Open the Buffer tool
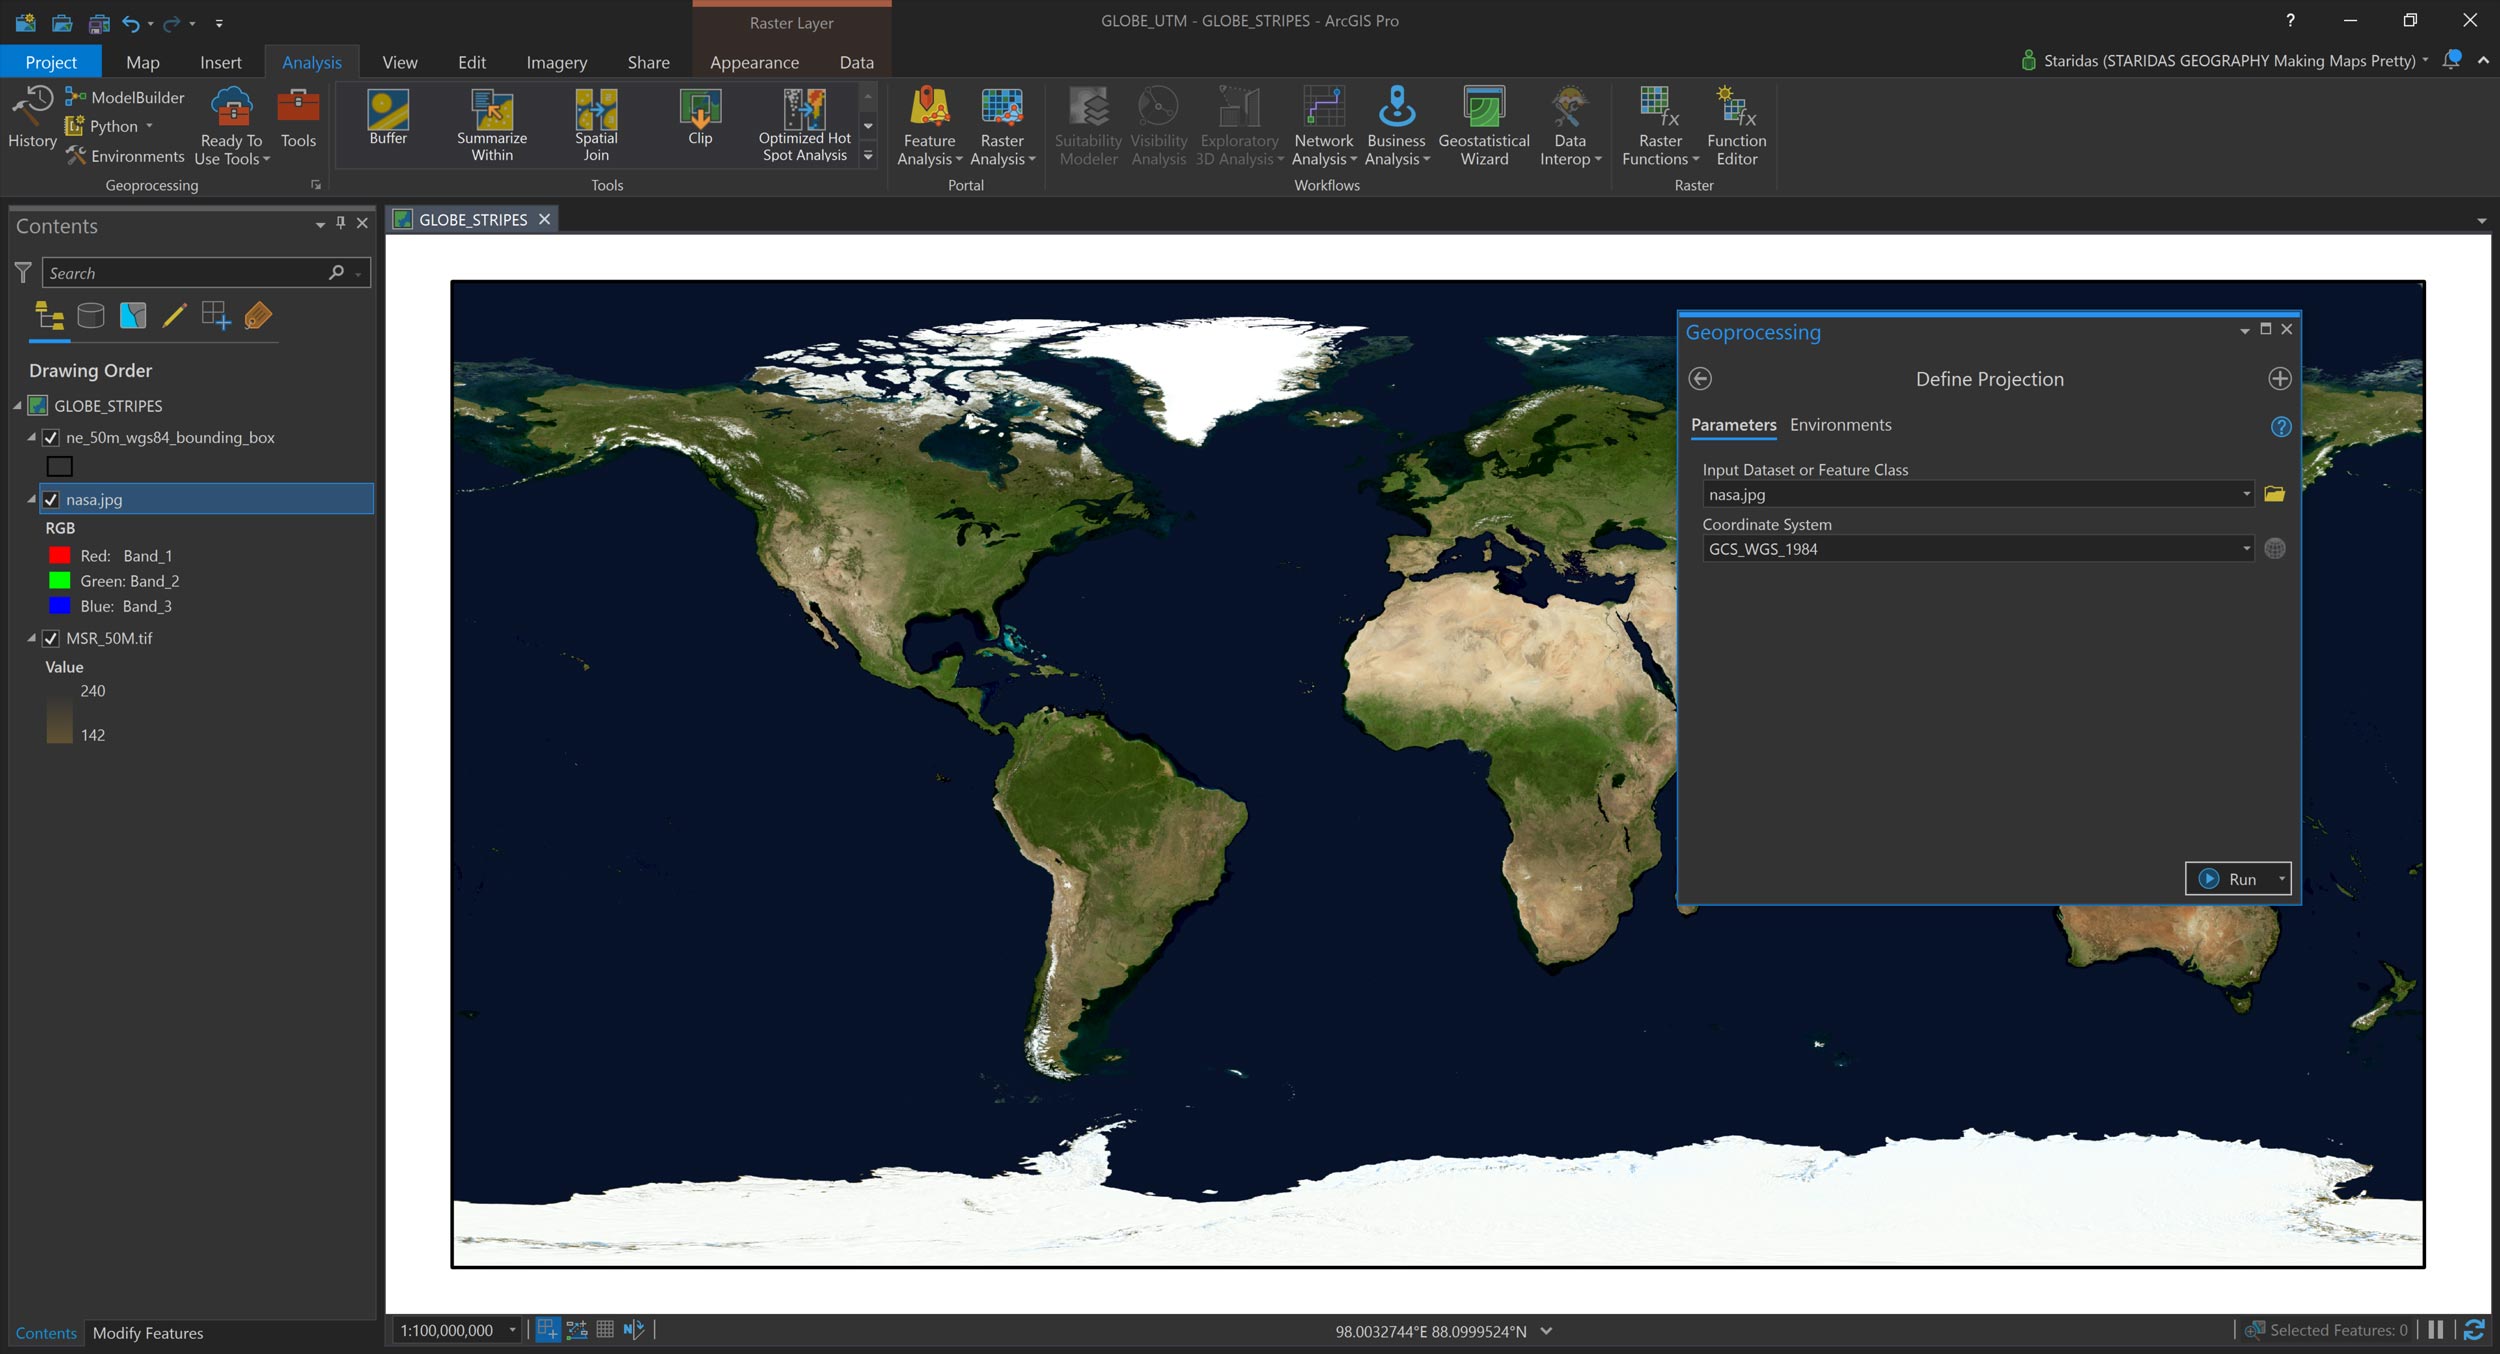Image resolution: width=2500 pixels, height=1354 pixels. pos(388,118)
